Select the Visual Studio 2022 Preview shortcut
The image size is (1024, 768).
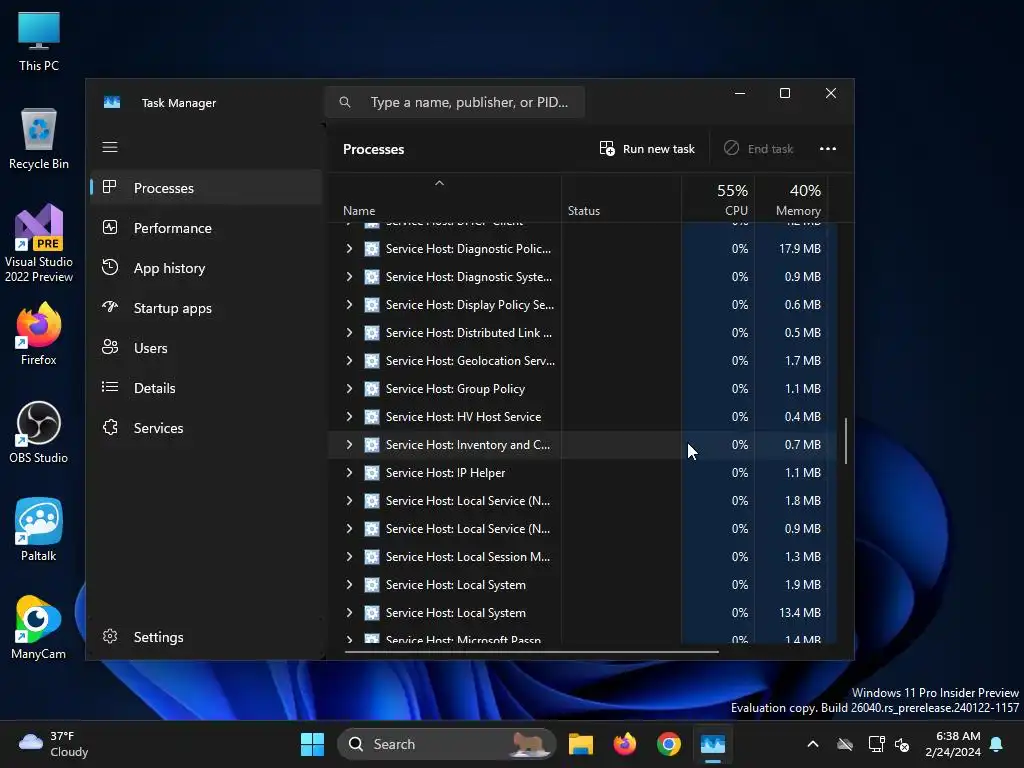click(x=39, y=244)
